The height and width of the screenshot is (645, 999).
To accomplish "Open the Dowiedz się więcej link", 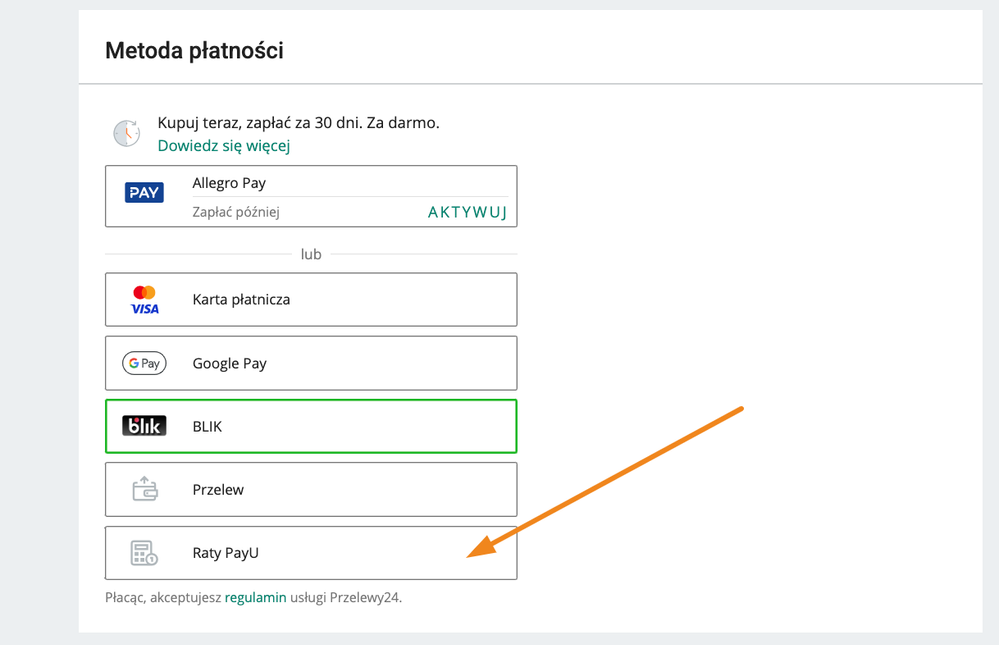I will tap(224, 146).
